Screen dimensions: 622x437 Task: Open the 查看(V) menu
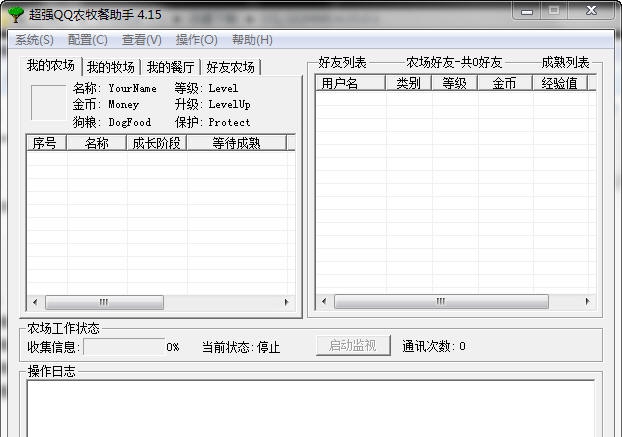pos(142,40)
